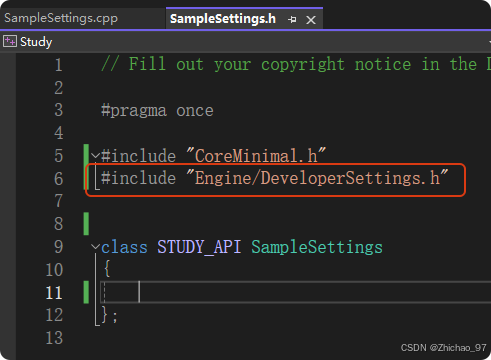Collapse the SampleSettings class on line 9

[x=95, y=247]
